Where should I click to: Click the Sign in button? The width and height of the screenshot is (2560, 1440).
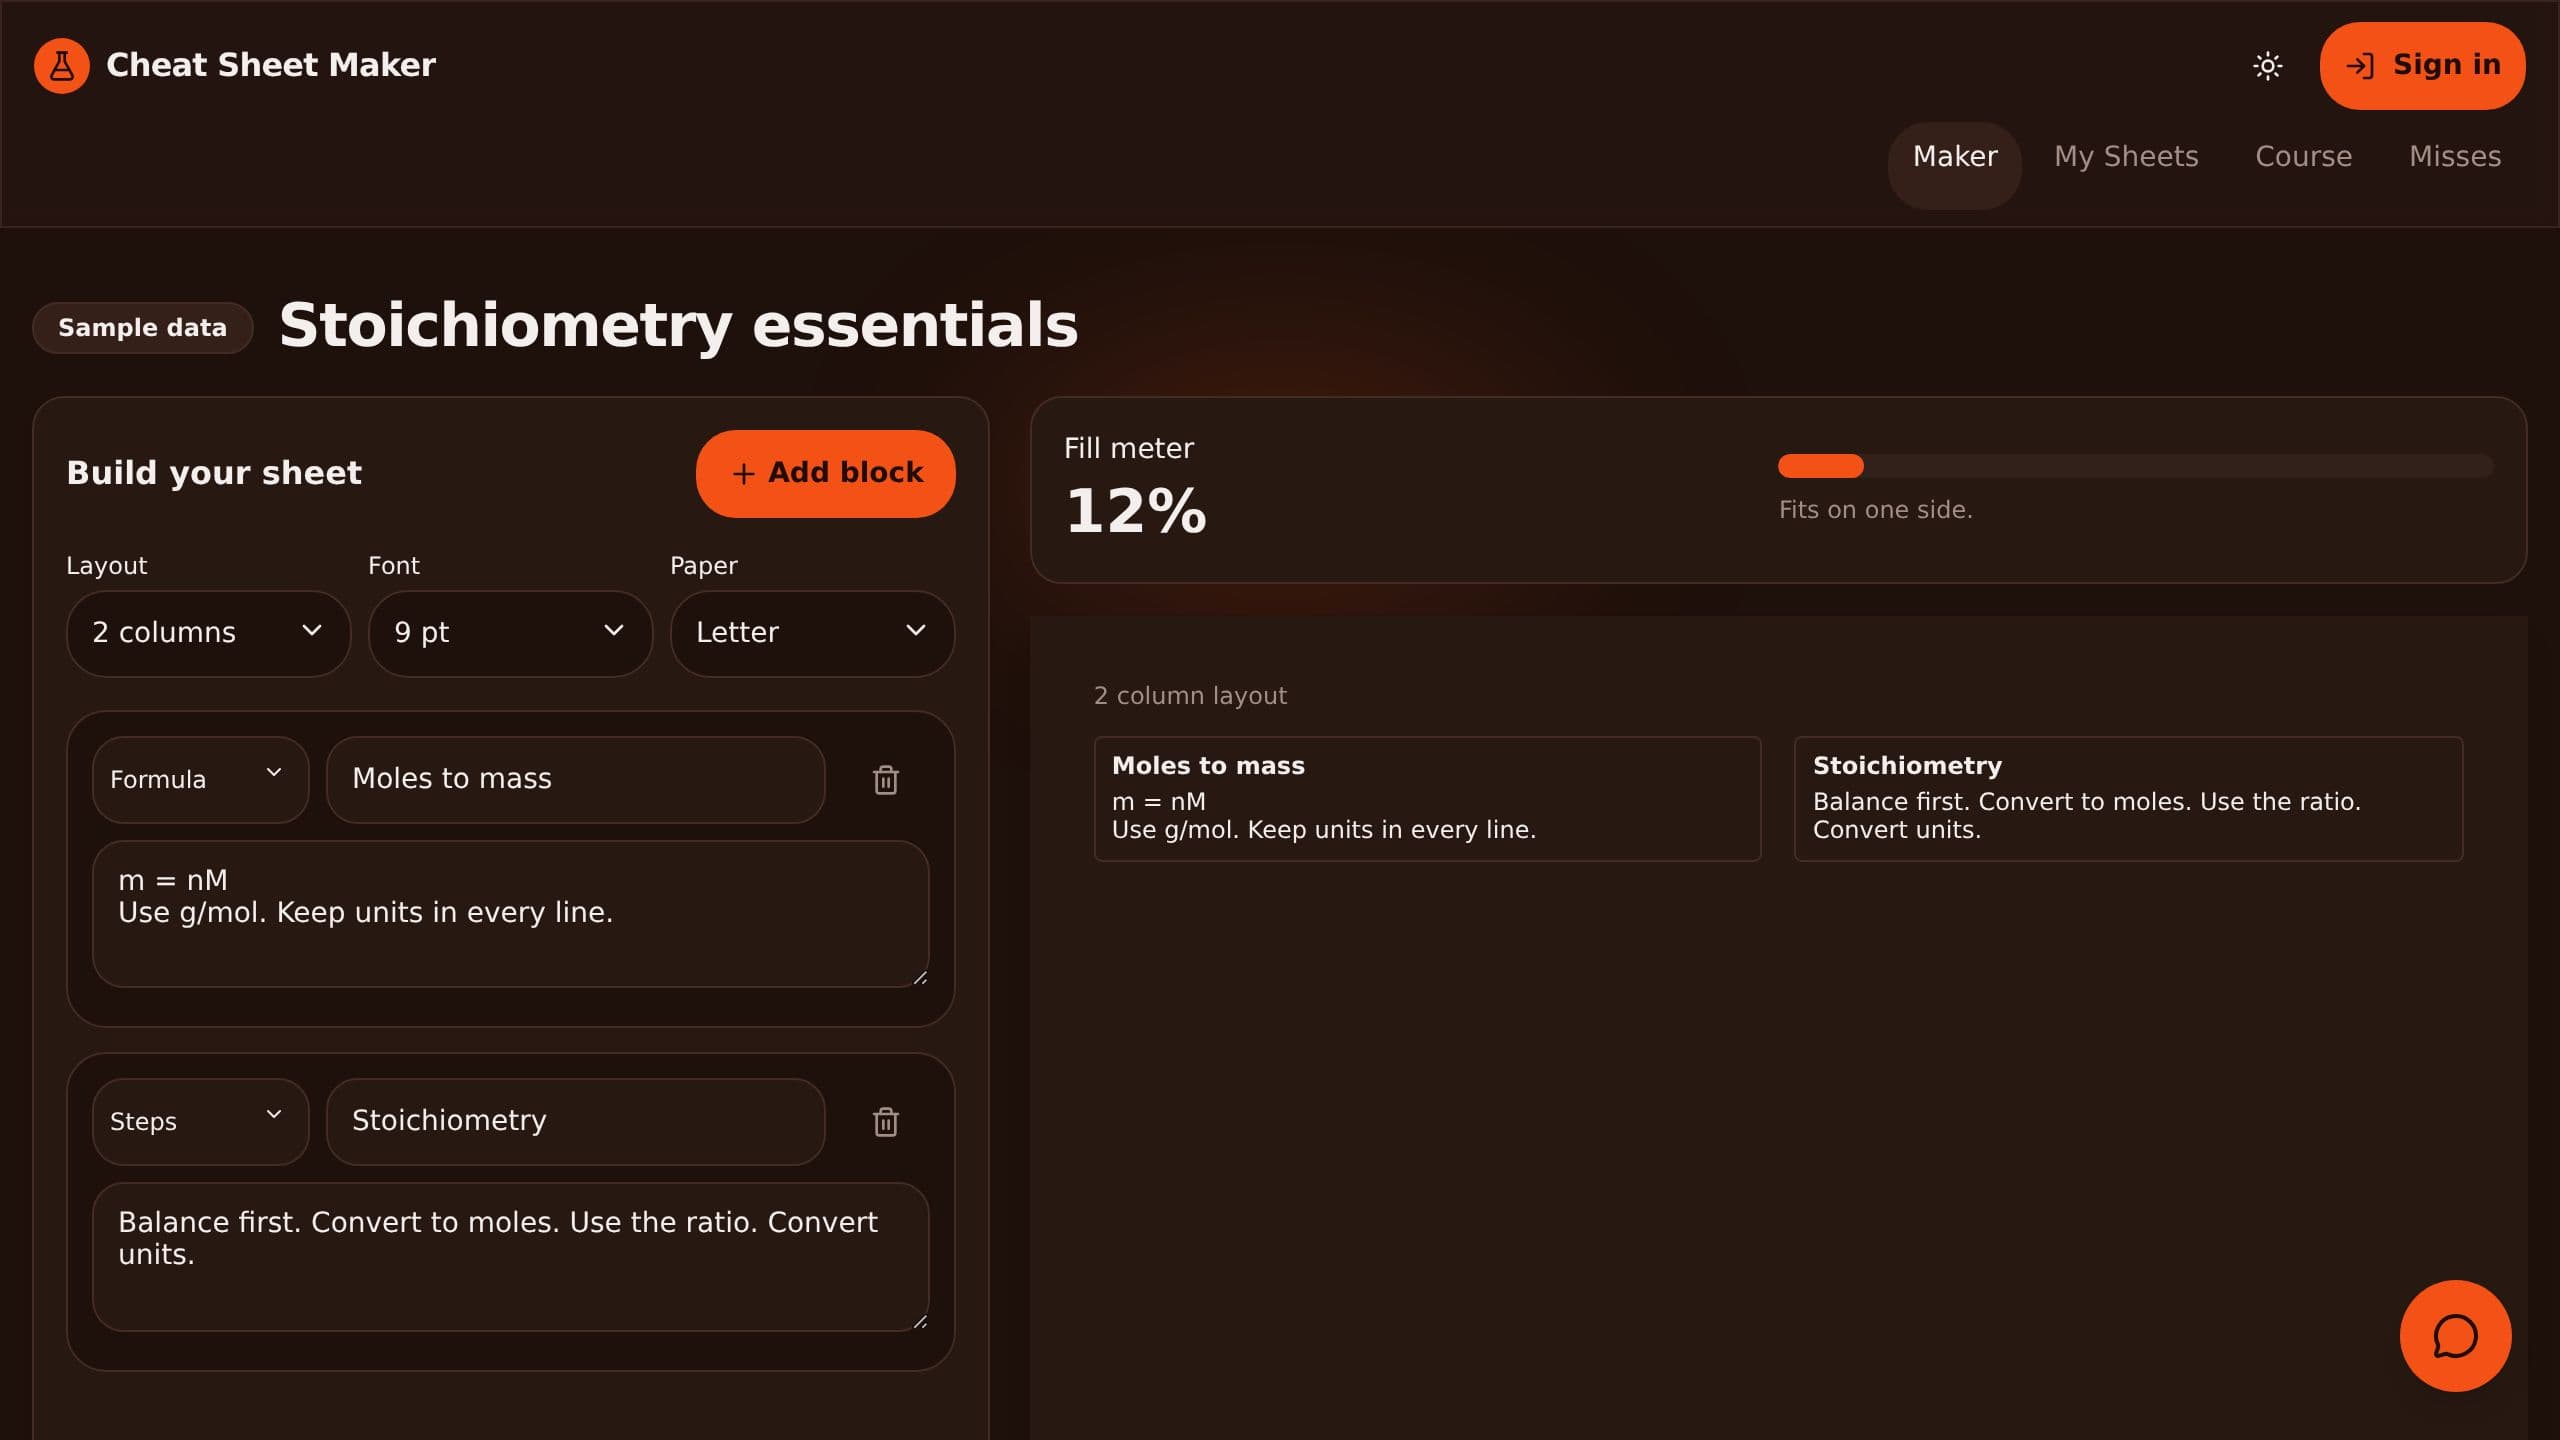point(2422,66)
